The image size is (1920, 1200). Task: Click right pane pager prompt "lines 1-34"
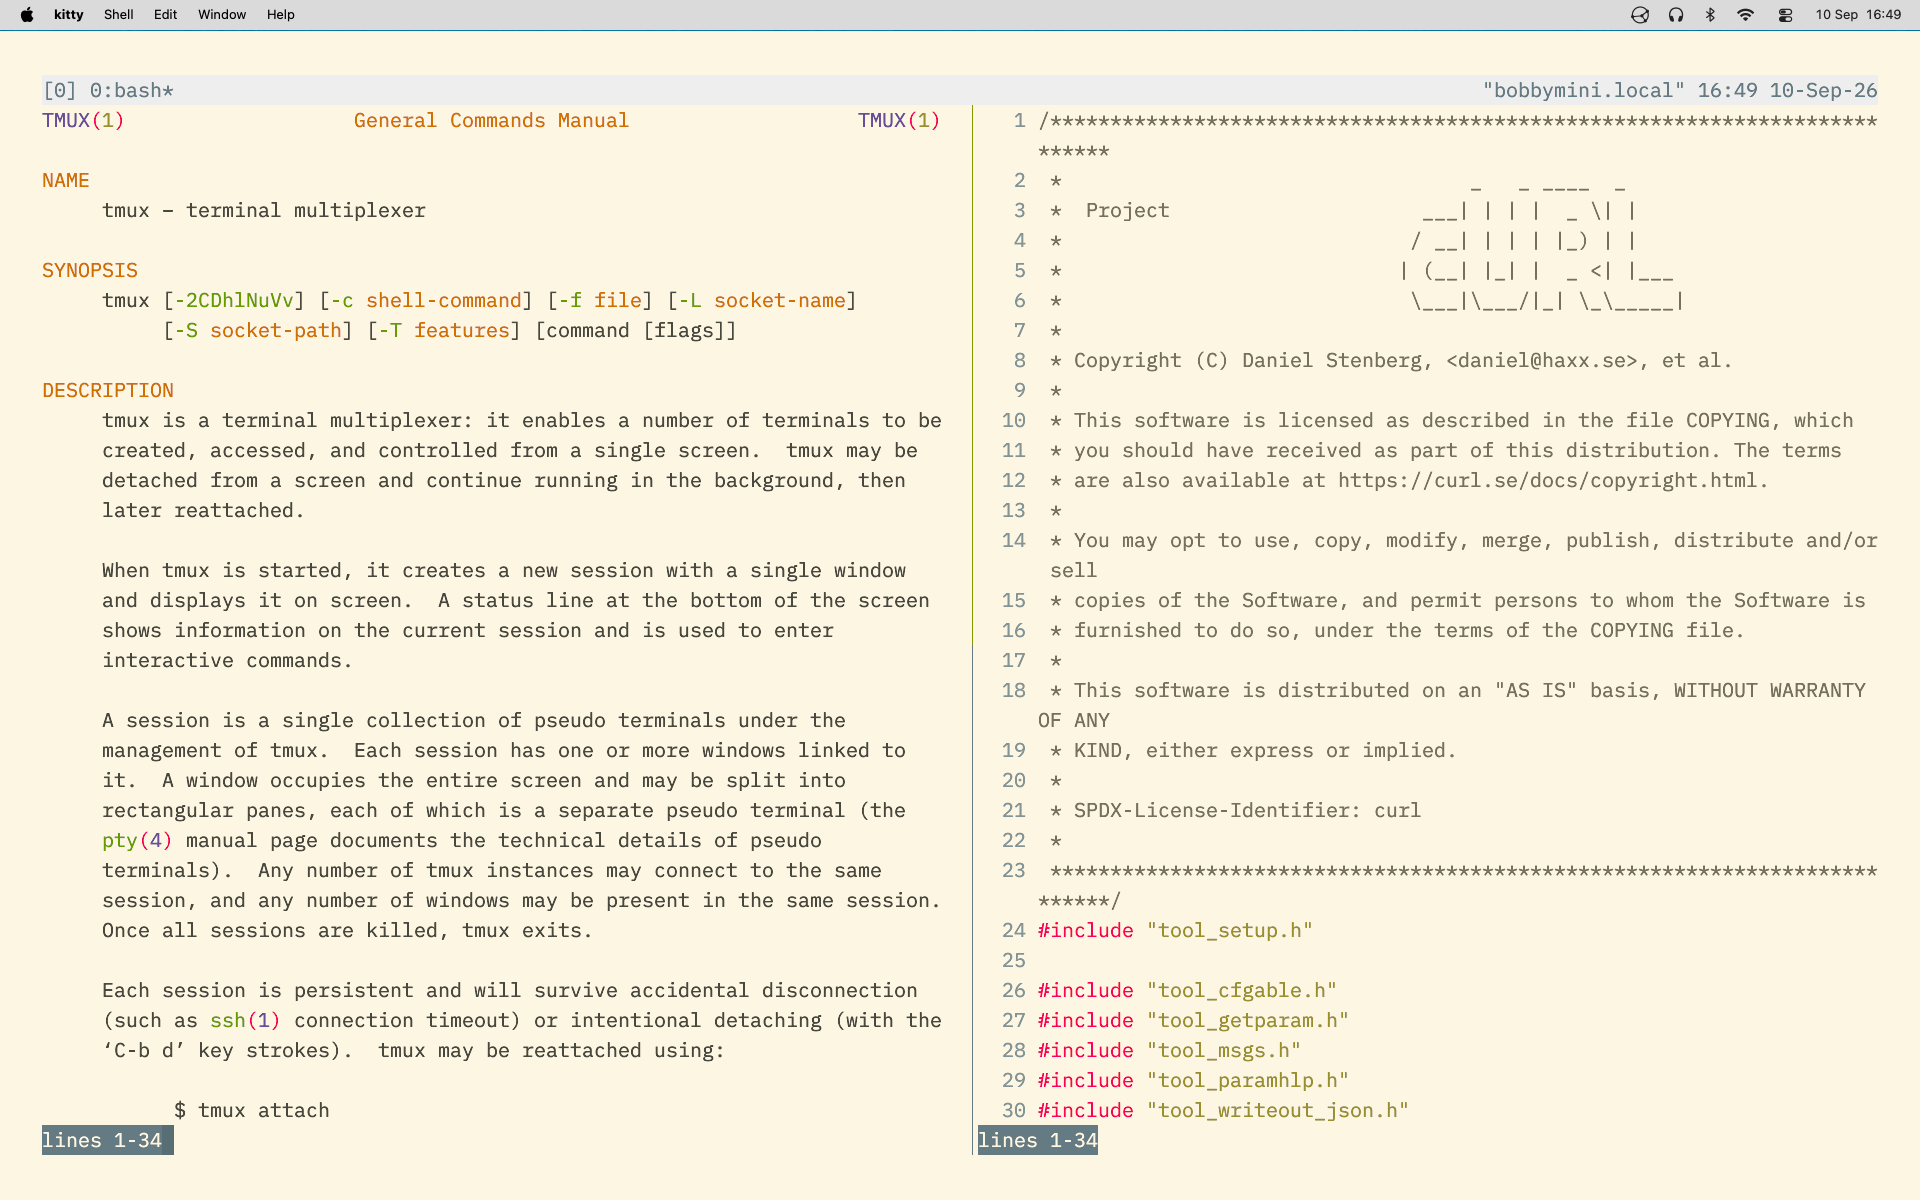pos(1038,1141)
